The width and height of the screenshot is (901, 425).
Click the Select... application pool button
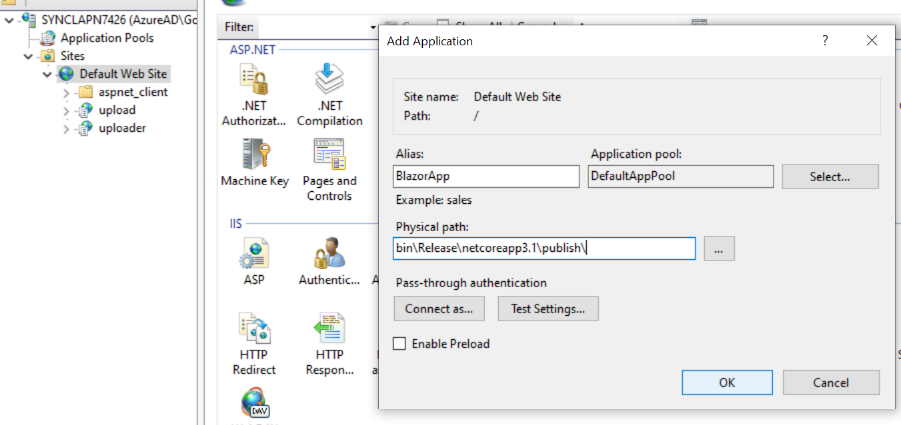click(830, 177)
